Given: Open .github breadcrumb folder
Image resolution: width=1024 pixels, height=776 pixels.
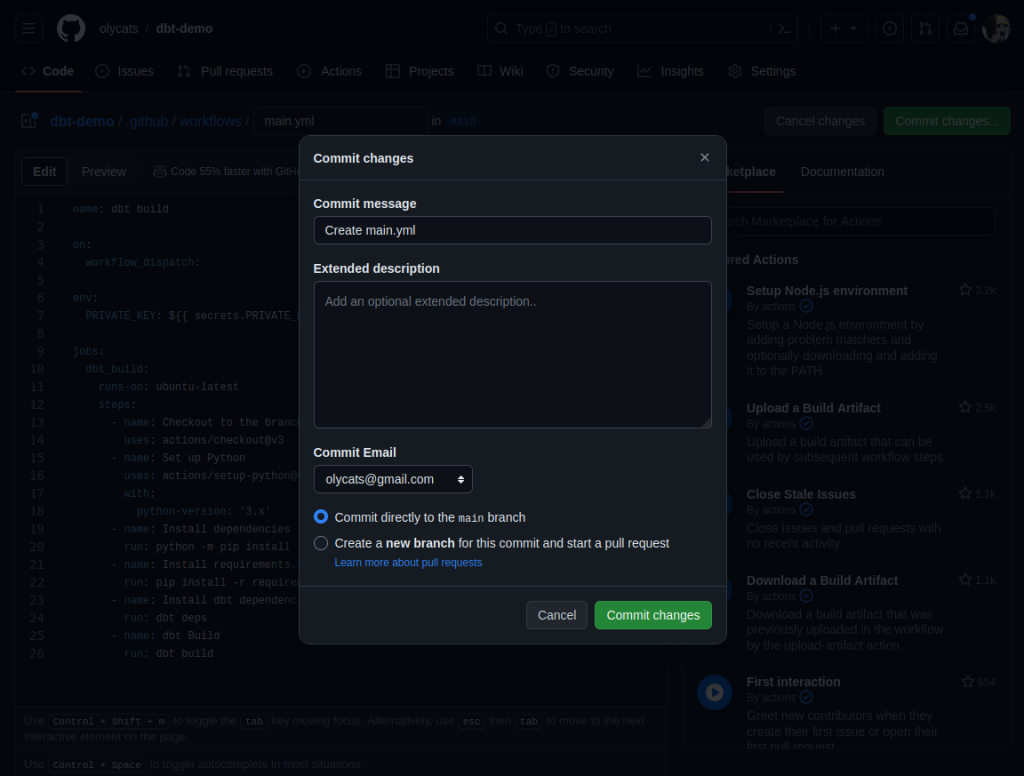Looking at the screenshot, I should pyautogui.click(x=148, y=121).
